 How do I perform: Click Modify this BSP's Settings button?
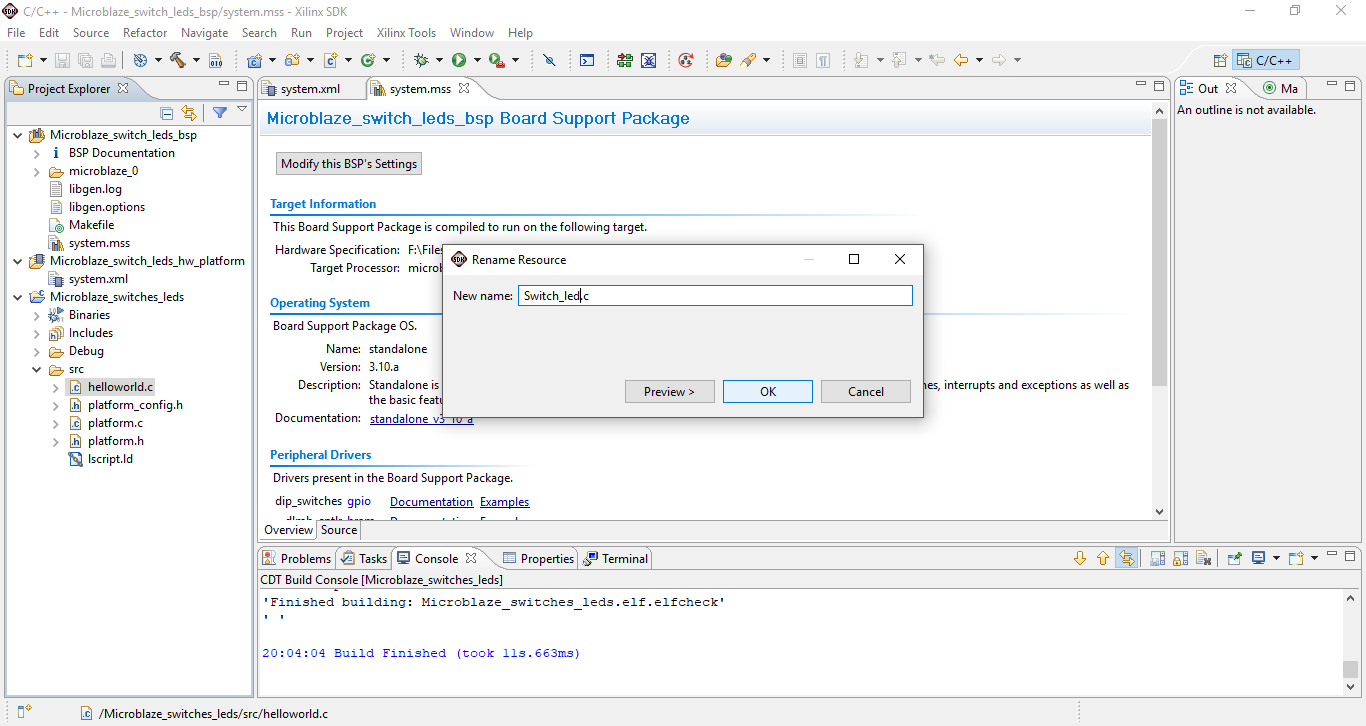[349, 164]
